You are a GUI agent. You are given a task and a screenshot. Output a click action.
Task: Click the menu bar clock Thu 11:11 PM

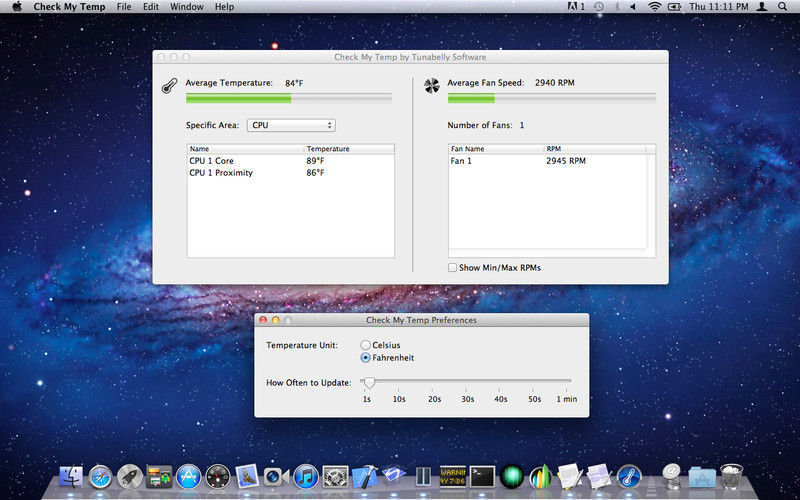click(719, 7)
